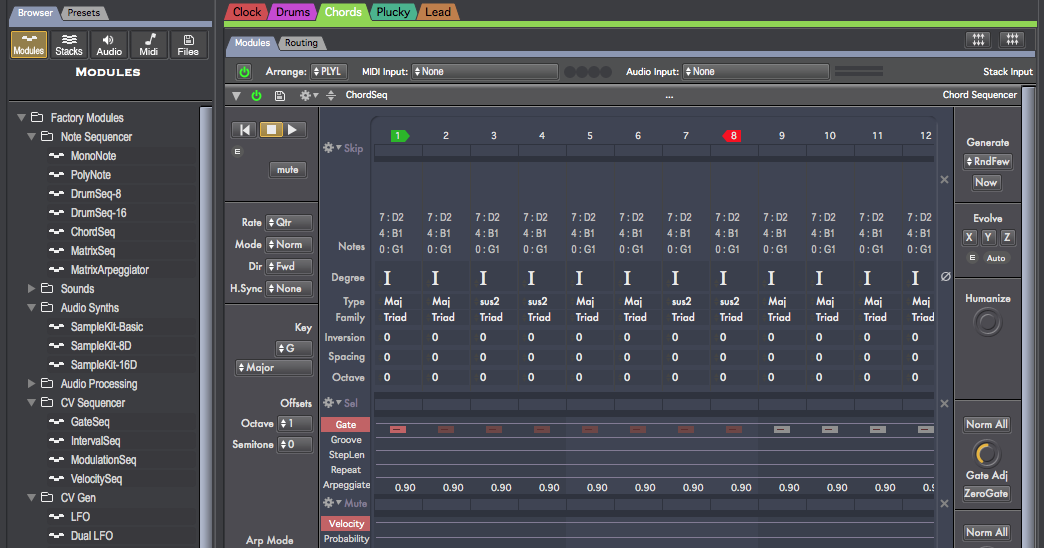Screen dimensions: 1044x548
Task: Open the Key G dropdown
Action: pos(294,348)
